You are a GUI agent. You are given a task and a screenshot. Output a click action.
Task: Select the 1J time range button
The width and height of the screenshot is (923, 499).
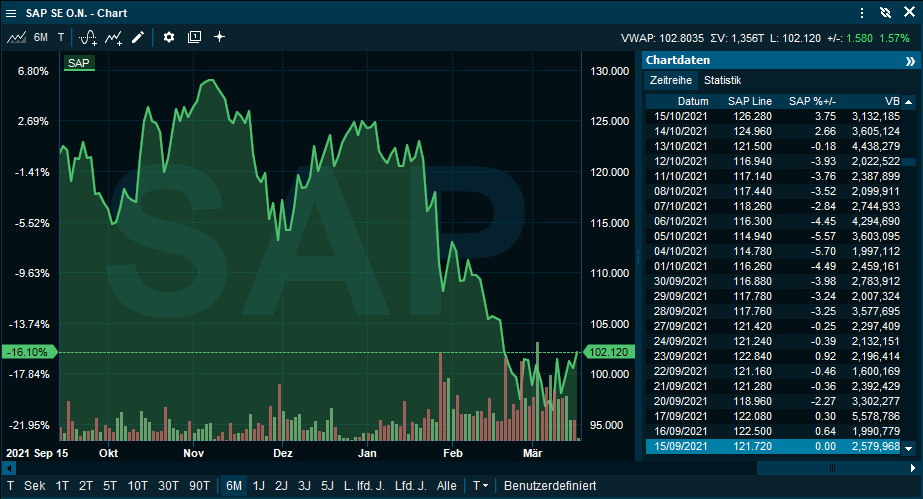point(259,486)
